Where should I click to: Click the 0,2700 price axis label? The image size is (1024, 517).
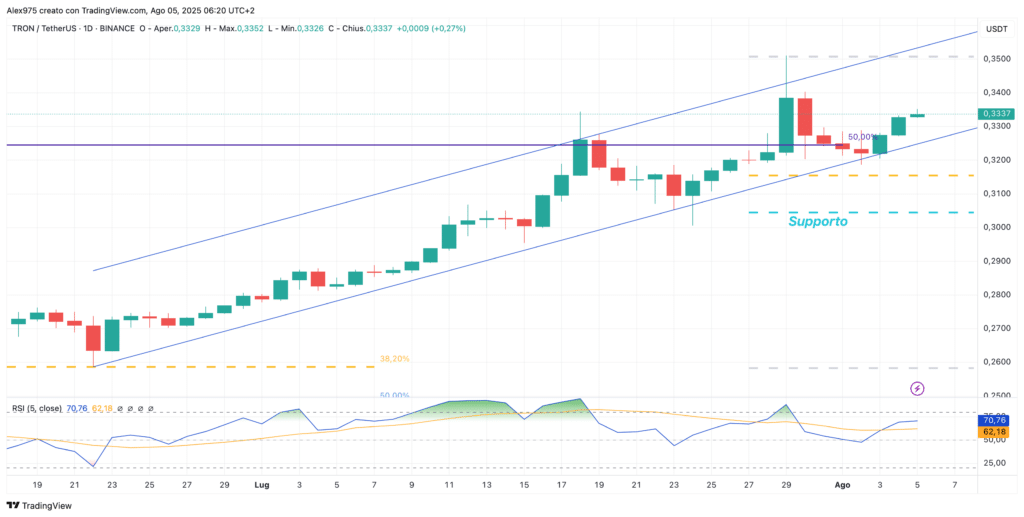[999, 328]
